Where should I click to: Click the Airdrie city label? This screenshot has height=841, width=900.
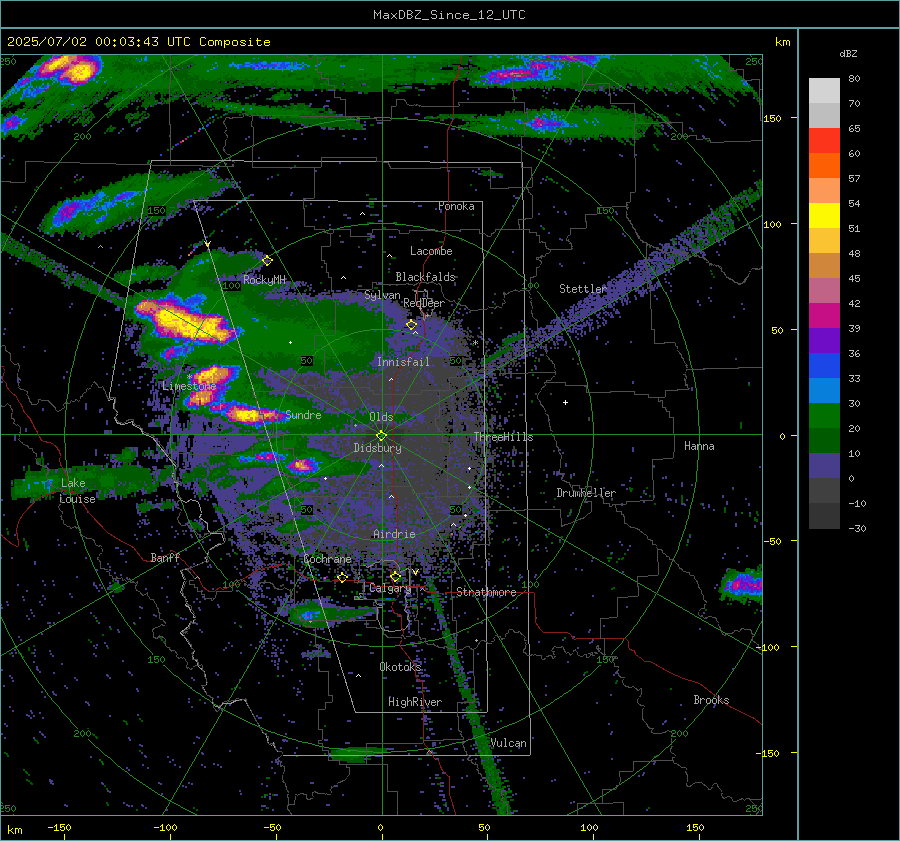[x=394, y=534]
